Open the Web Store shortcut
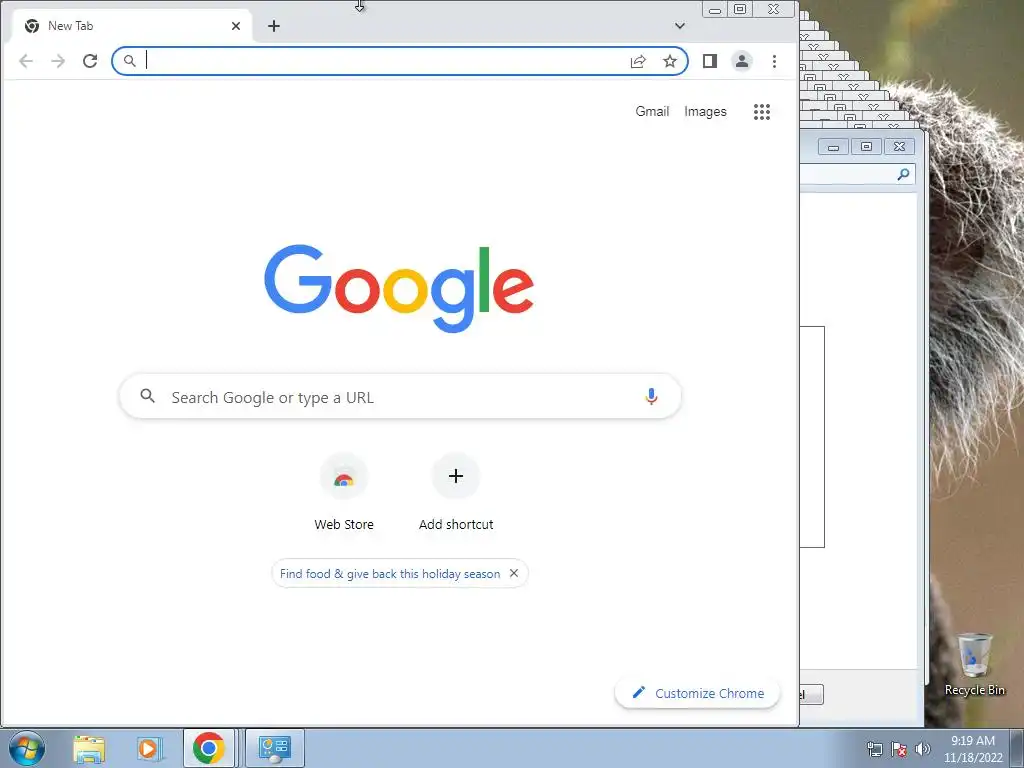The height and width of the screenshot is (768, 1024). pos(344,491)
